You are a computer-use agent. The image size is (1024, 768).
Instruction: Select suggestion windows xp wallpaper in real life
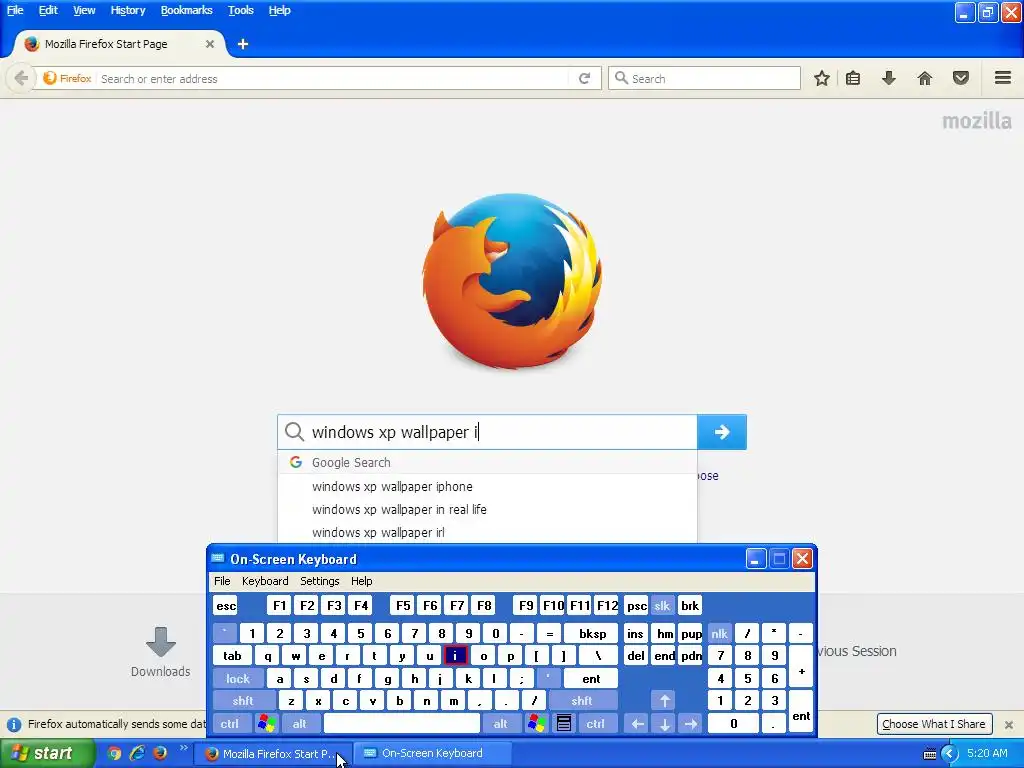coord(487,509)
